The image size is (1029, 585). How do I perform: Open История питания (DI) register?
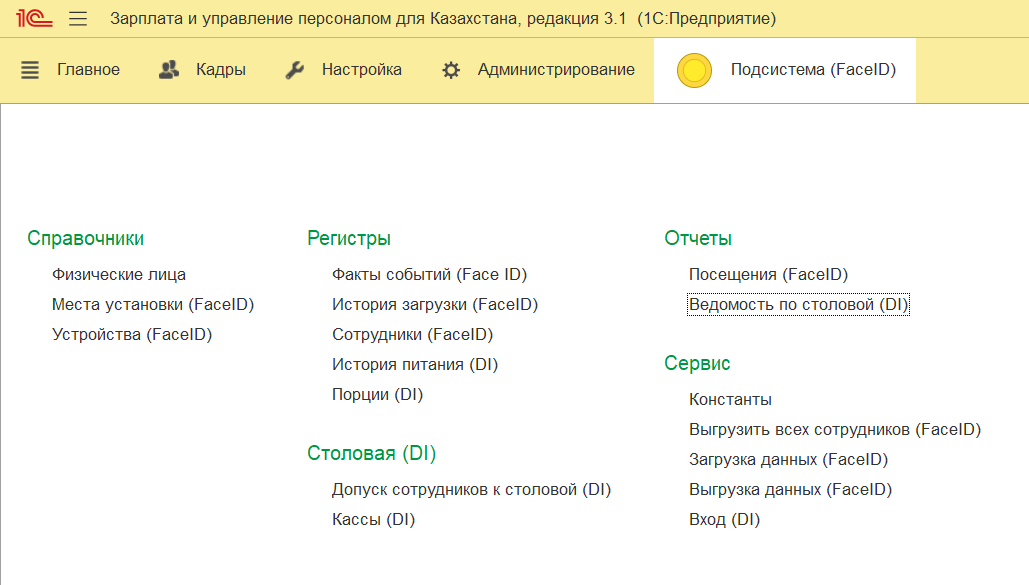click(x=414, y=364)
